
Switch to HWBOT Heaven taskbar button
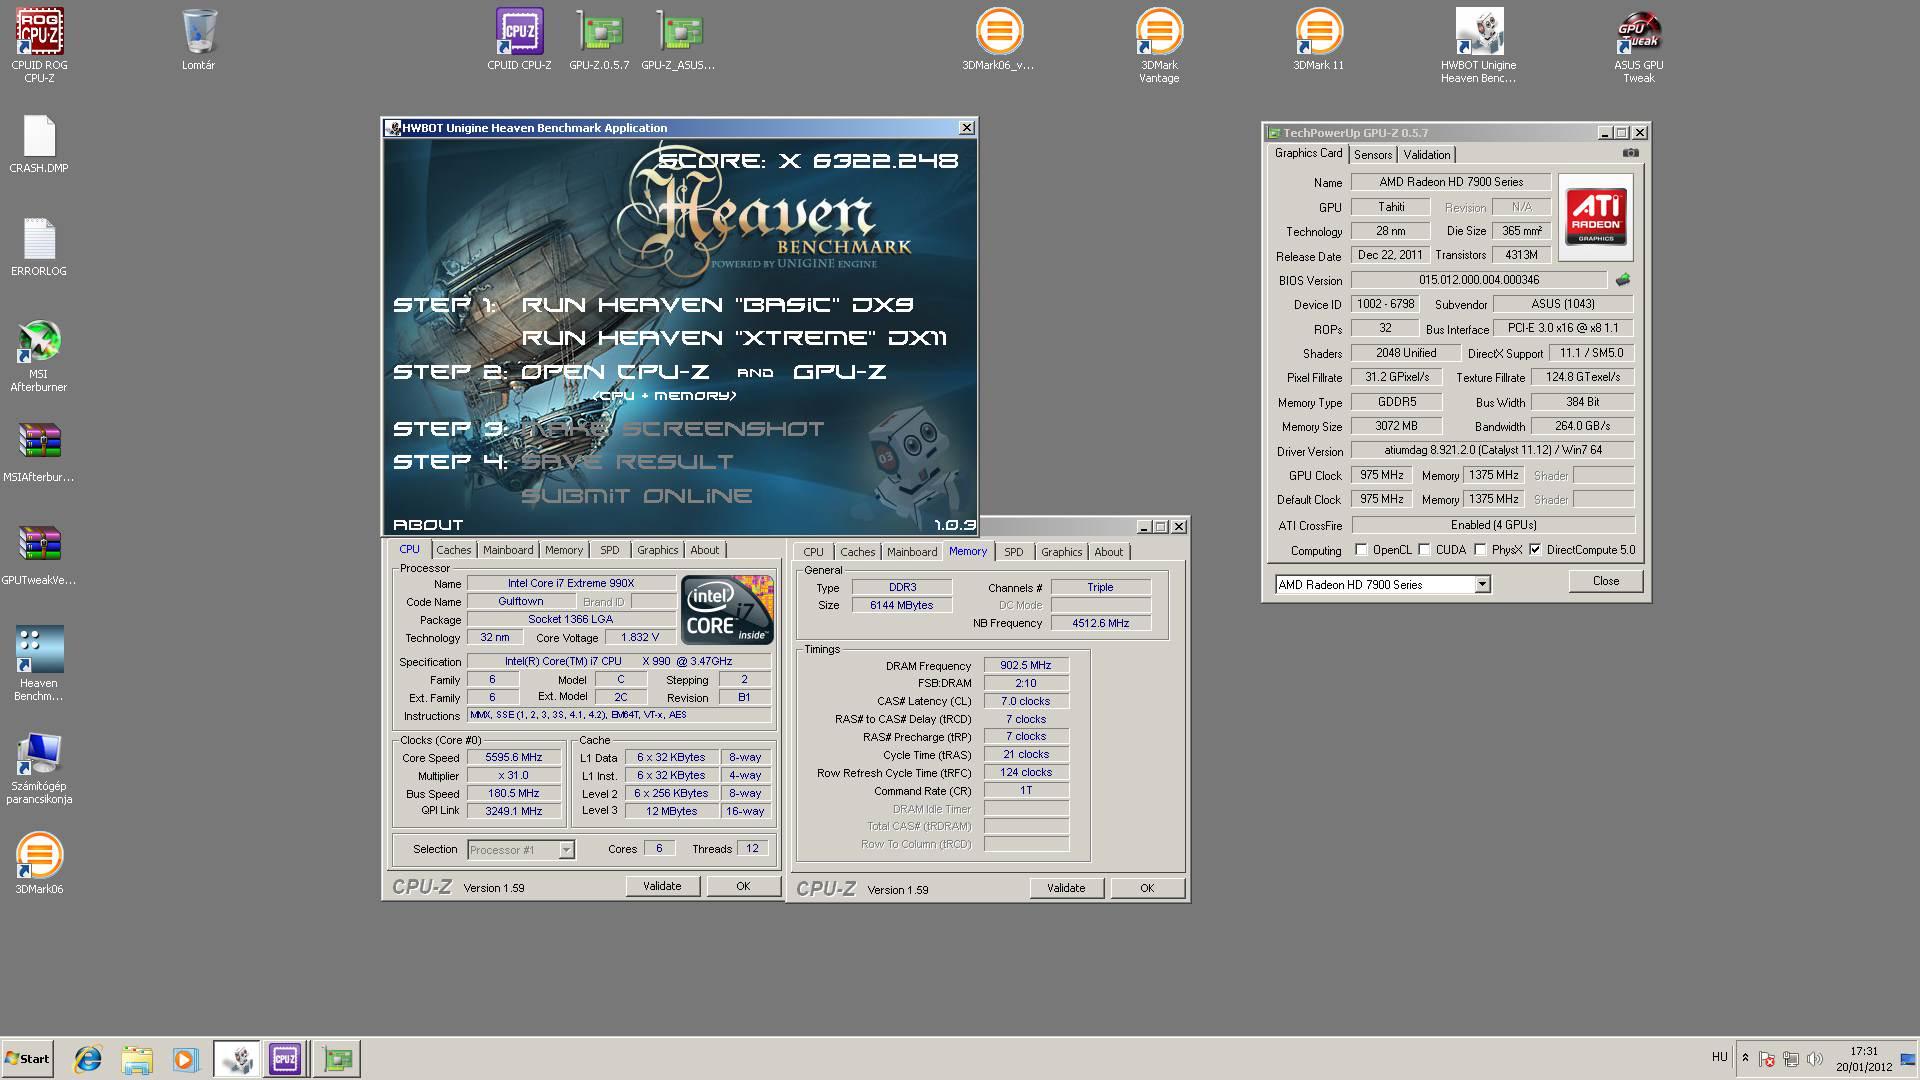click(x=237, y=1059)
